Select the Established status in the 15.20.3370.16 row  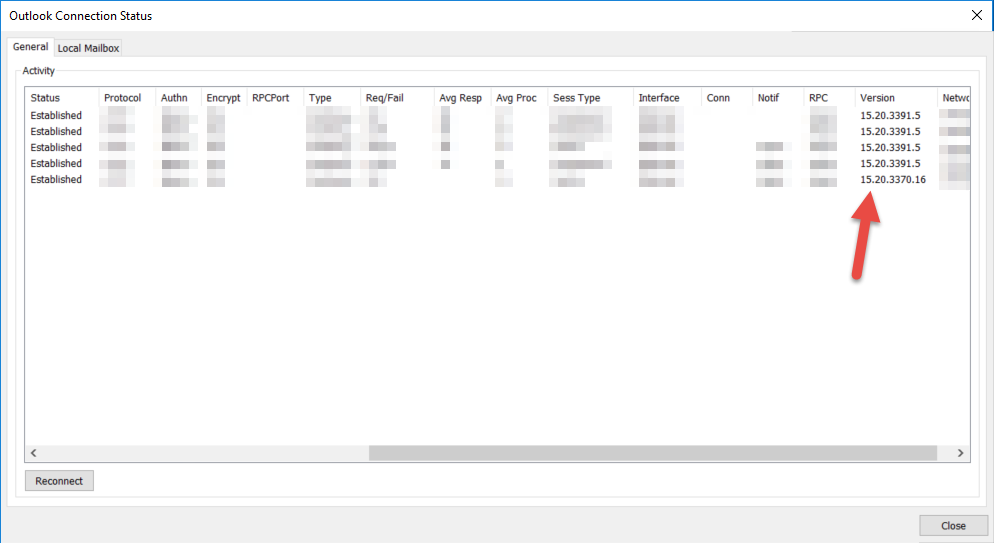56,179
